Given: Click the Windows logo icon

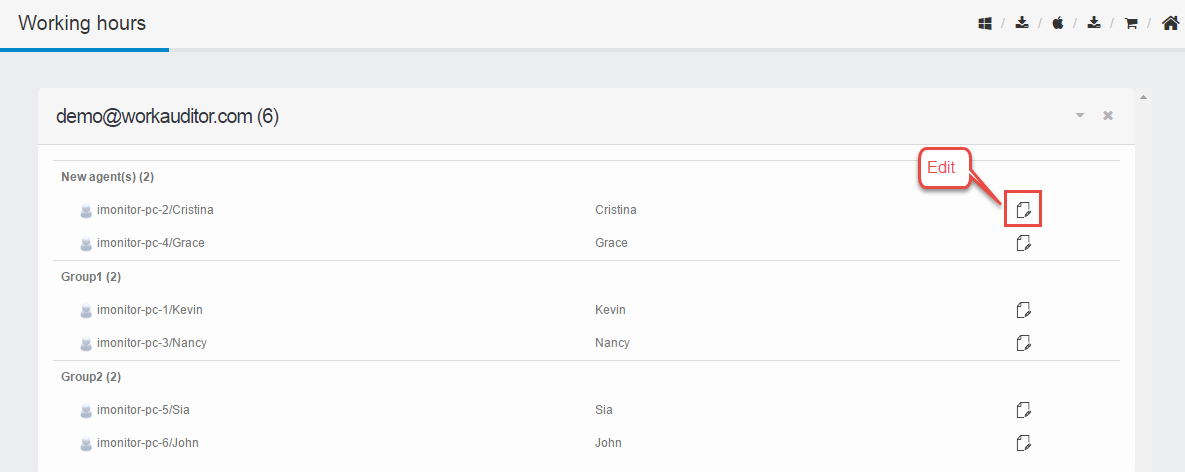Looking at the screenshot, I should pos(985,23).
